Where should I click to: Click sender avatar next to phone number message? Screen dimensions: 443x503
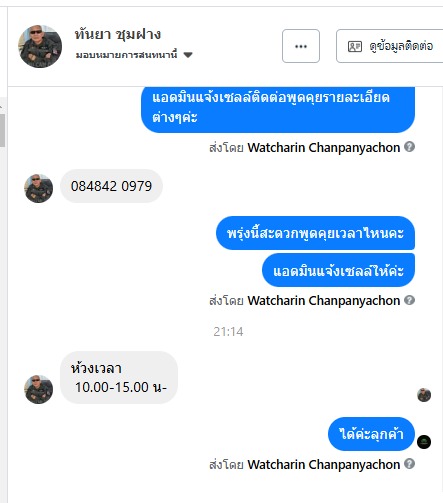39,188
